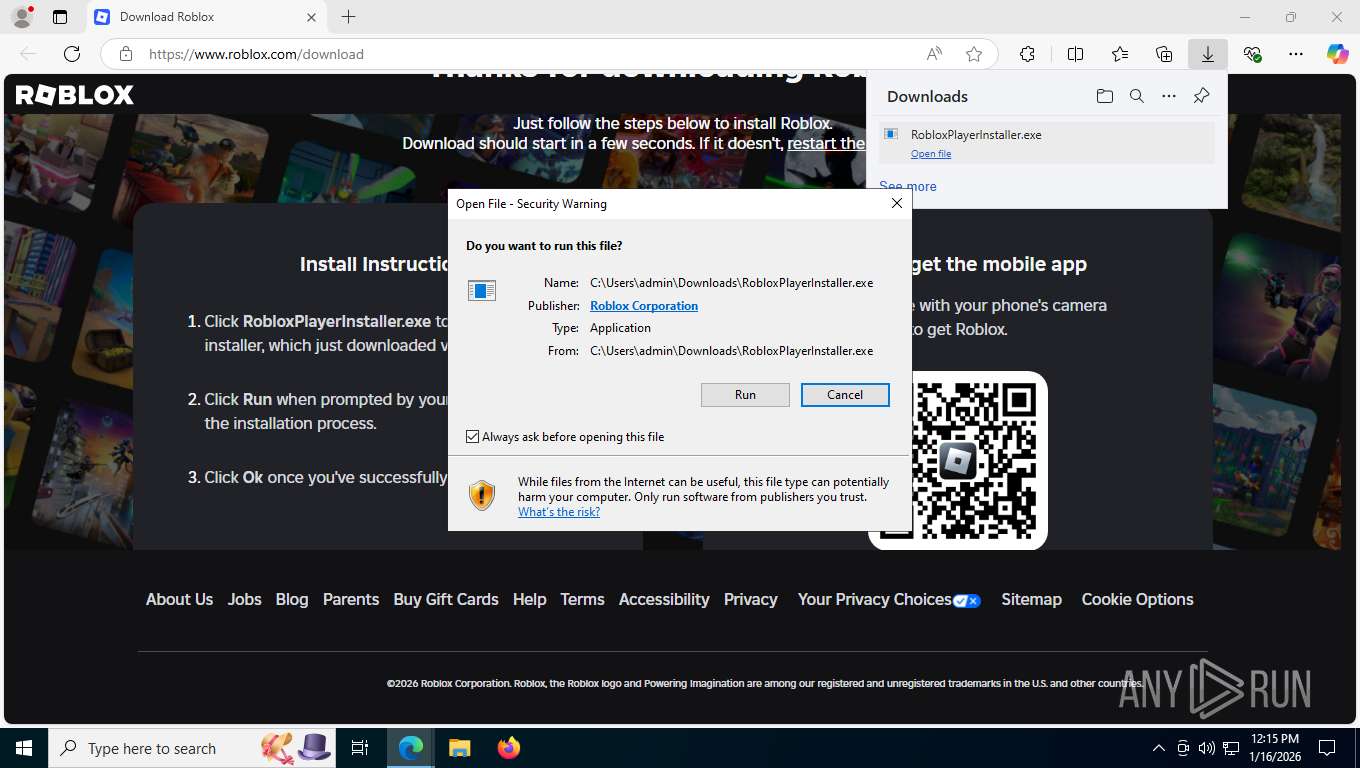Screen dimensions: 1360x768
Task: Show hidden system tray icons chevron
Action: tap(1159, 748)
